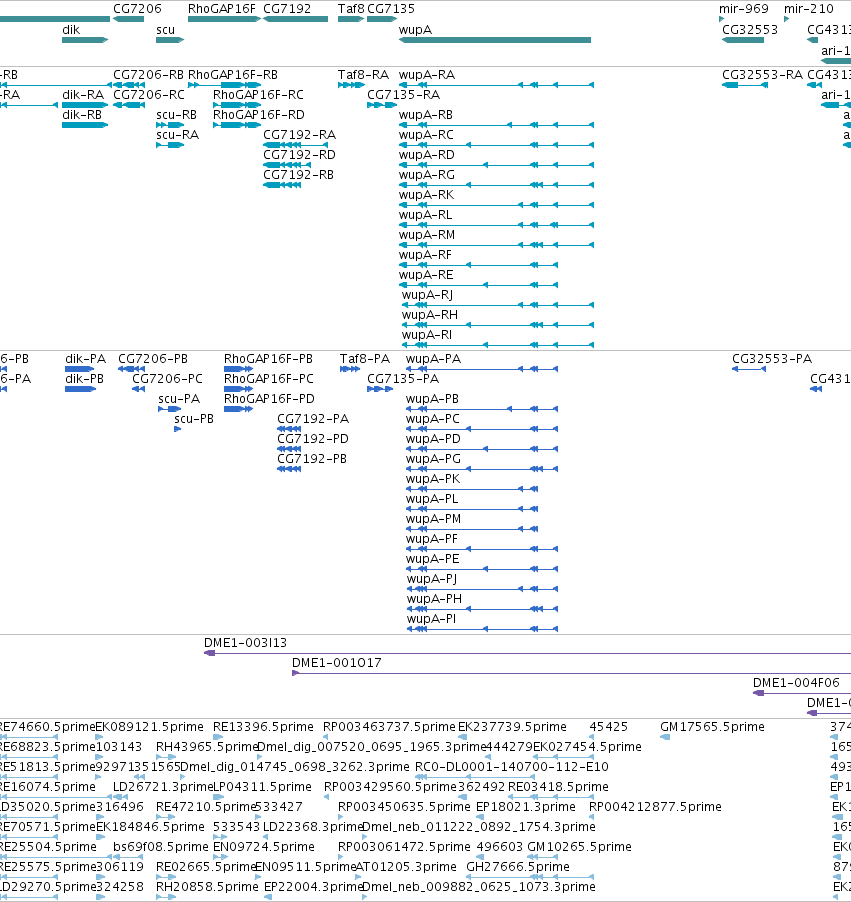Click the DME1-004F06 clone label
Viewport: 851px width, 902px height.
tap(796, 683)
